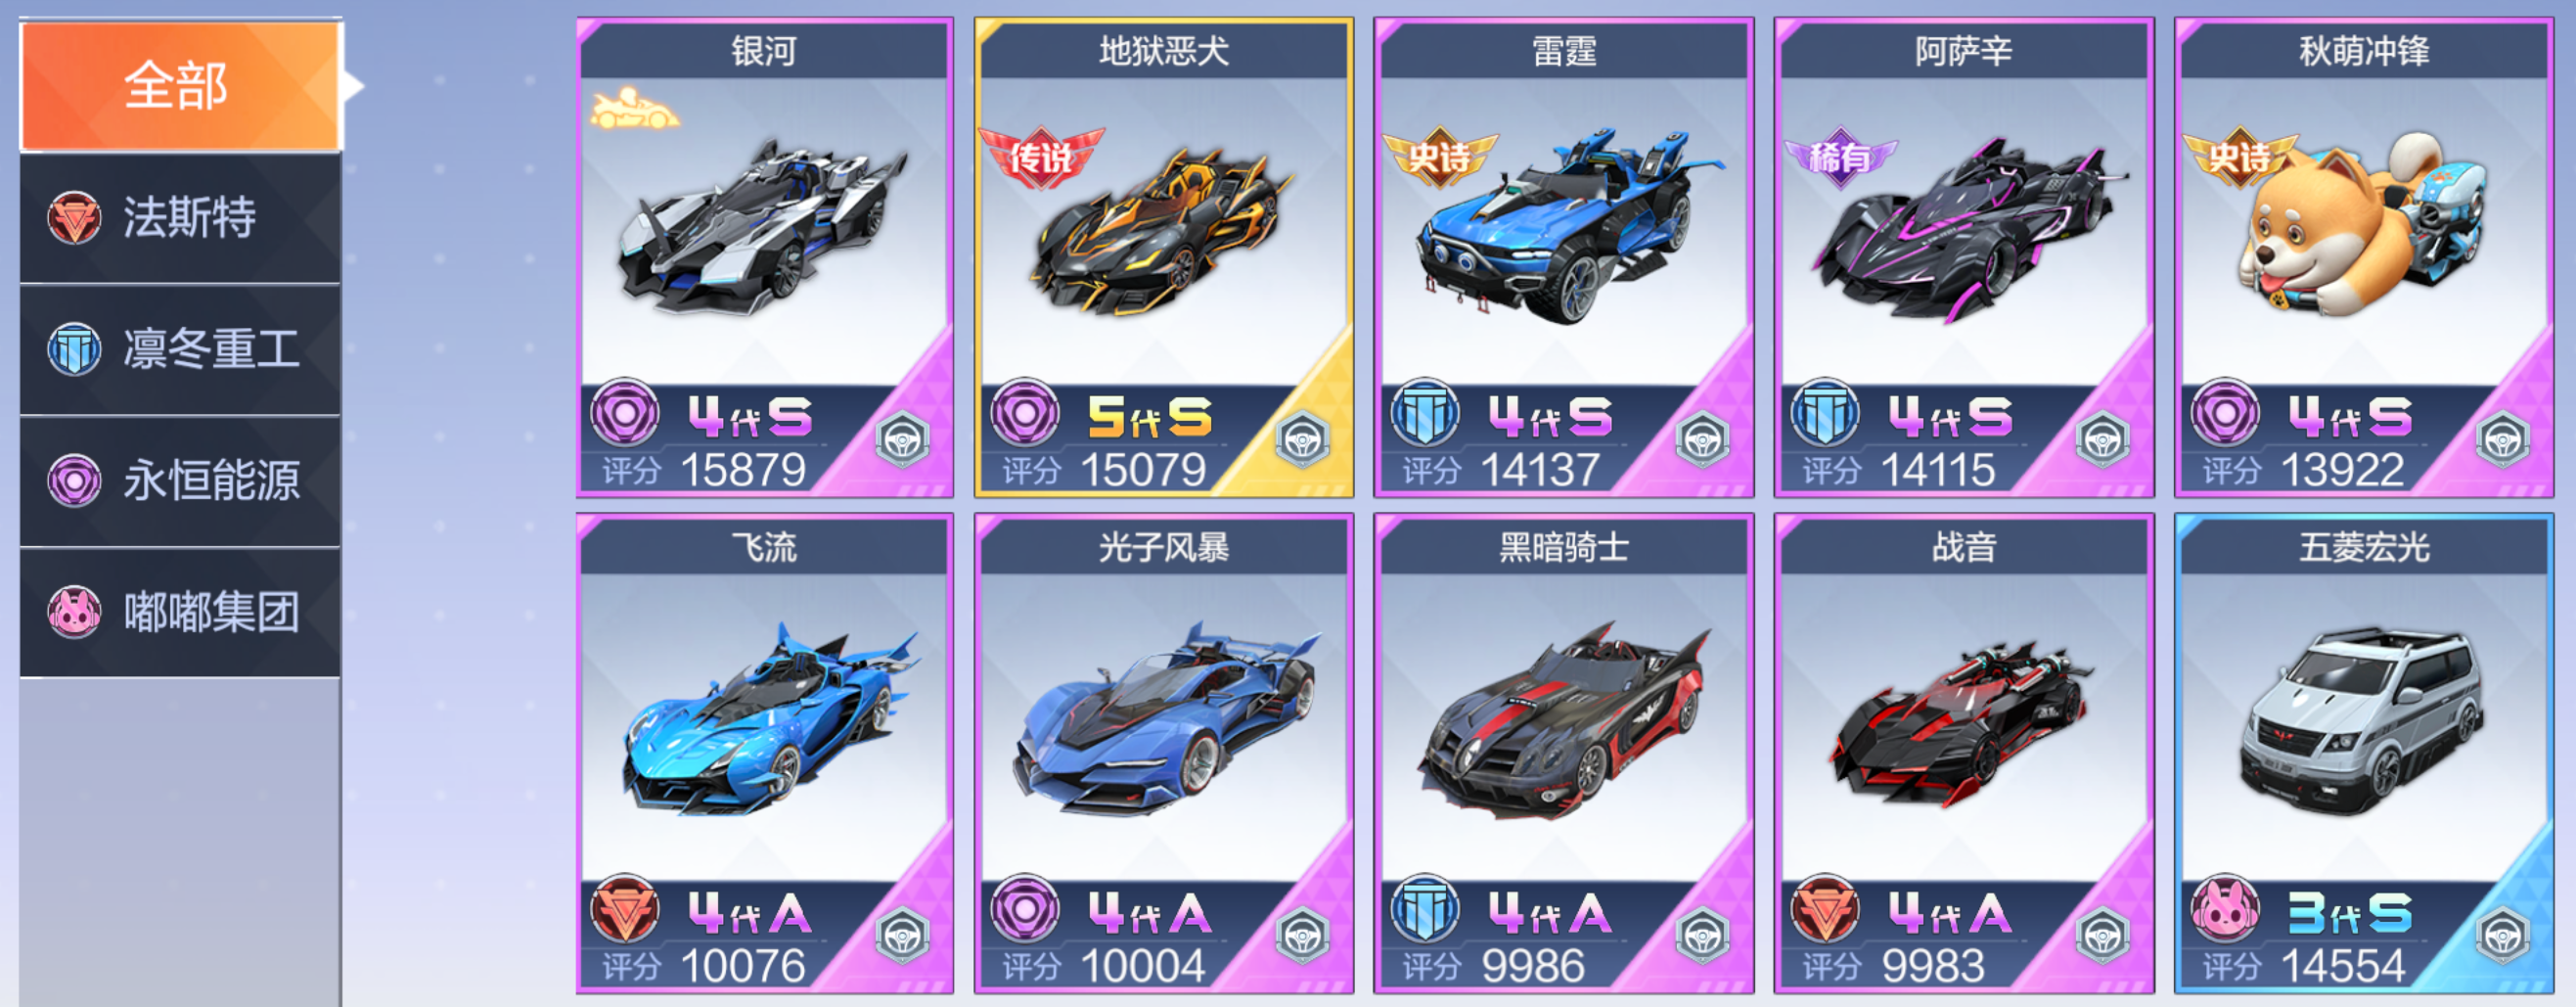Filter by 法斯特 brand
Screen dimensions: 2576x1007
pyautogui.click(x=181, y=218)
